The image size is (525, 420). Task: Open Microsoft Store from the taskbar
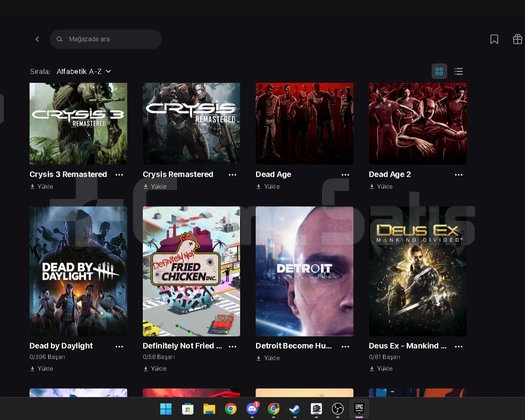188,409
